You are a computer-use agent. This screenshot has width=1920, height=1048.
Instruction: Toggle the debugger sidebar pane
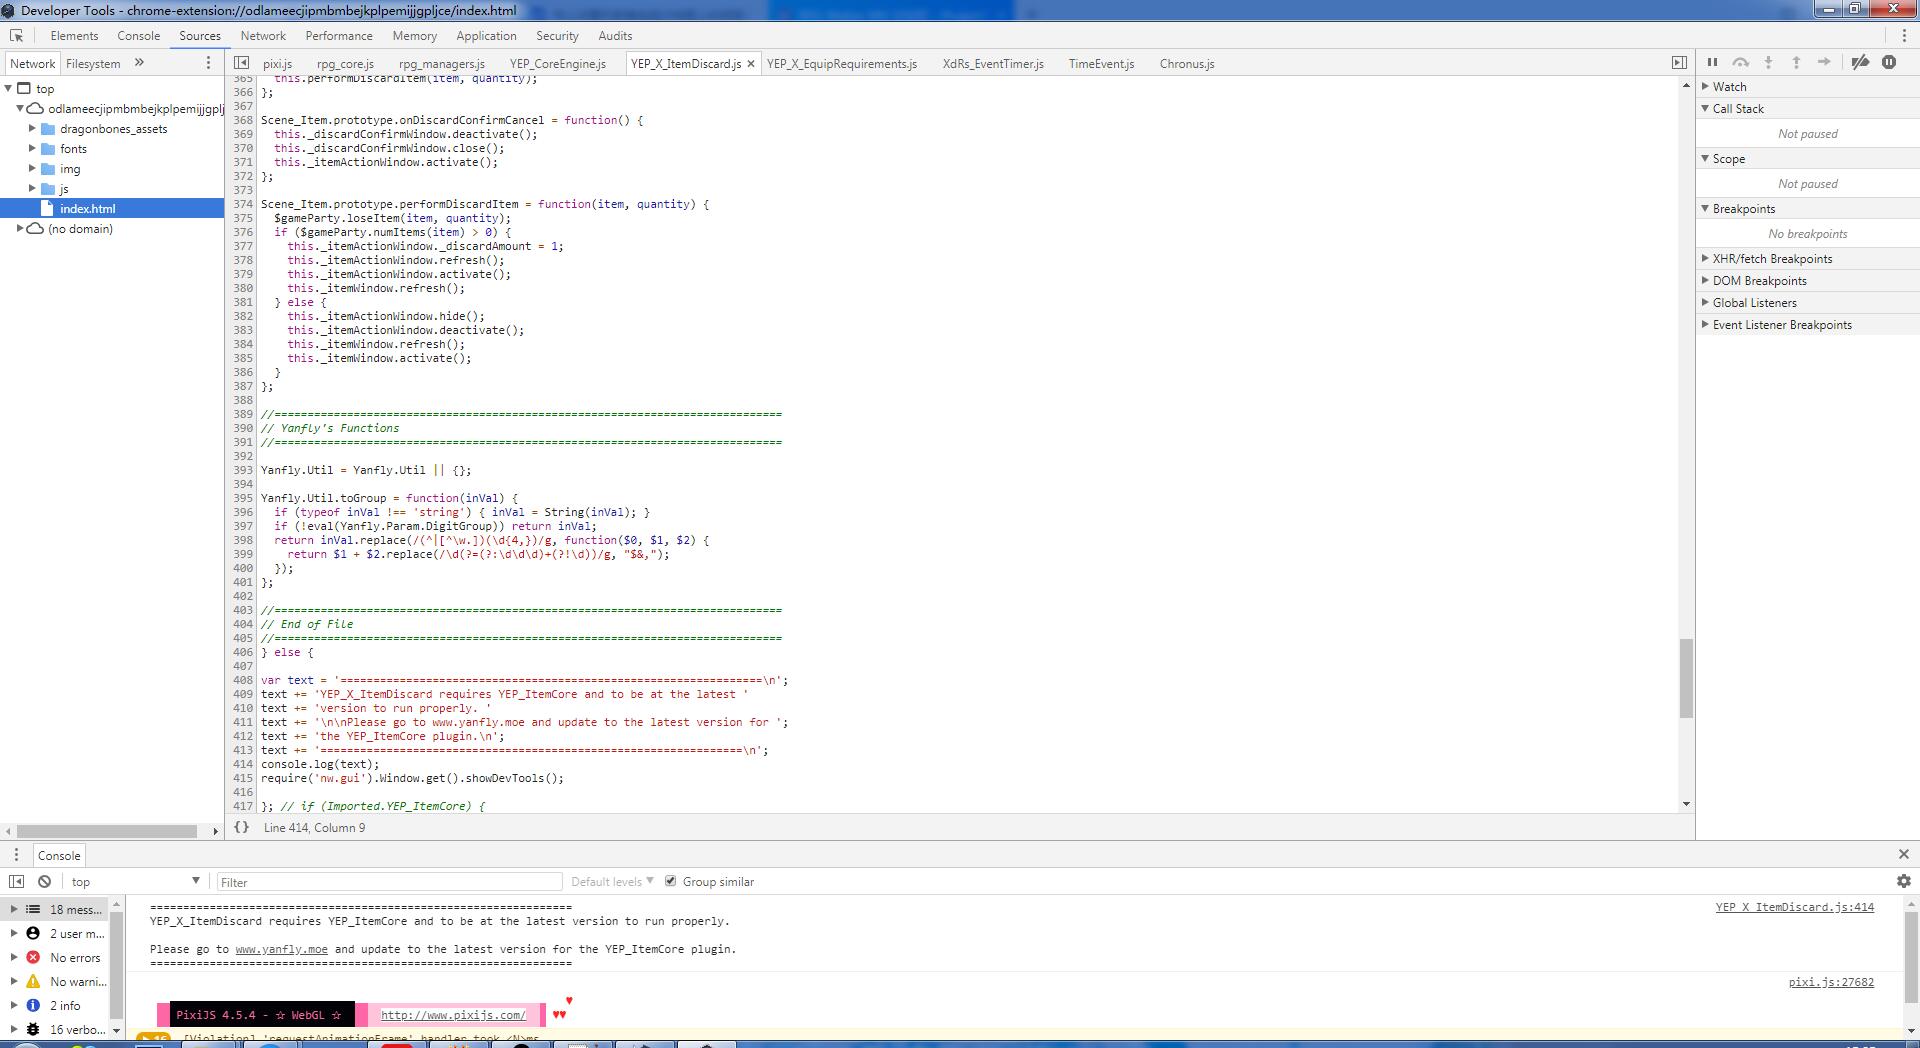1679,62
